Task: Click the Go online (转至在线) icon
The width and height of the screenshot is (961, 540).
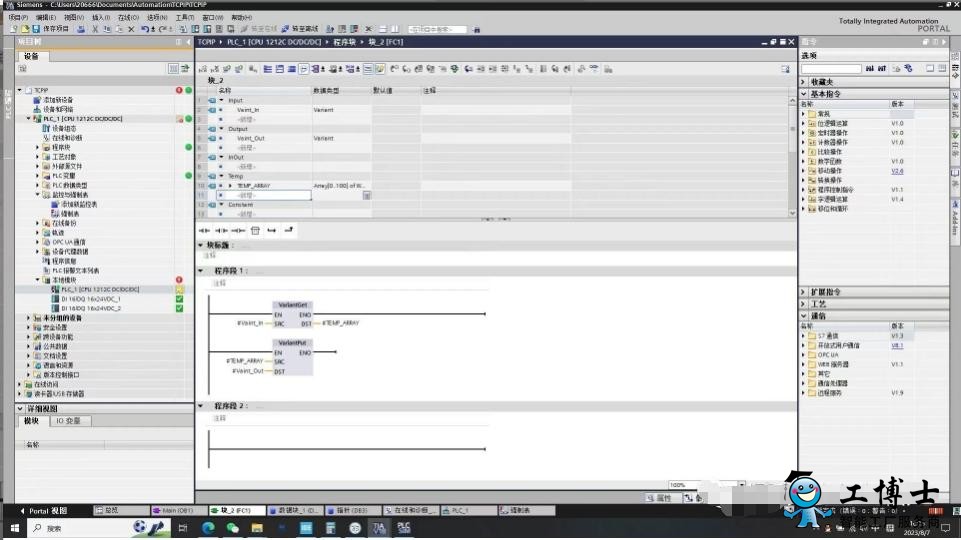Action: point(259,29)
